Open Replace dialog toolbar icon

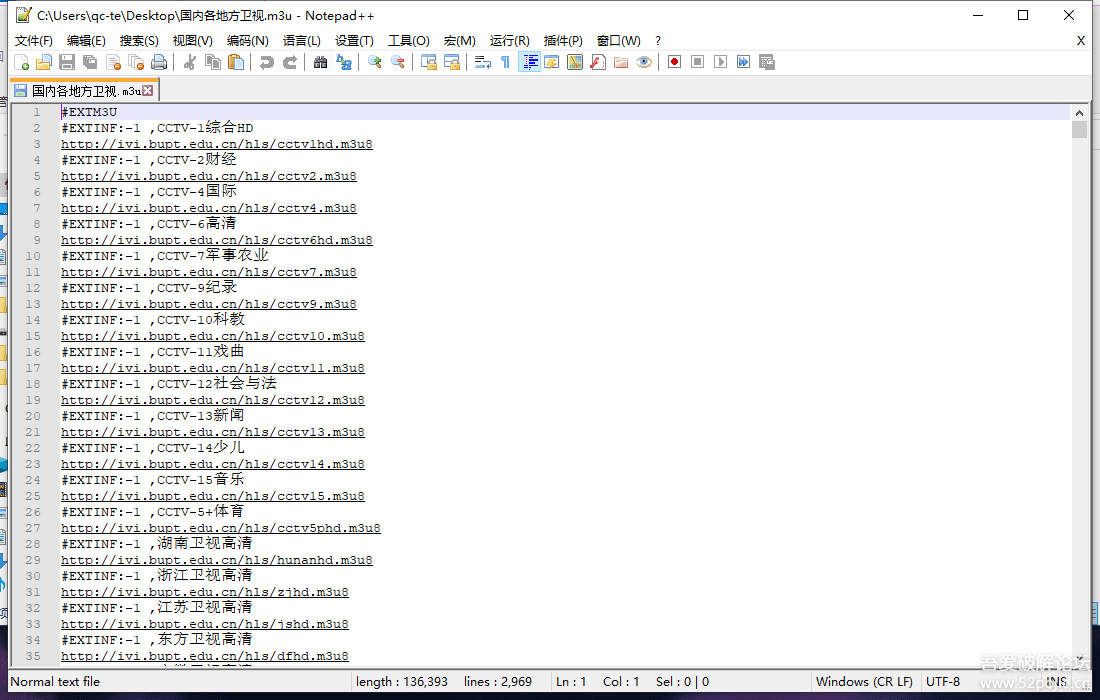point(344,62)
